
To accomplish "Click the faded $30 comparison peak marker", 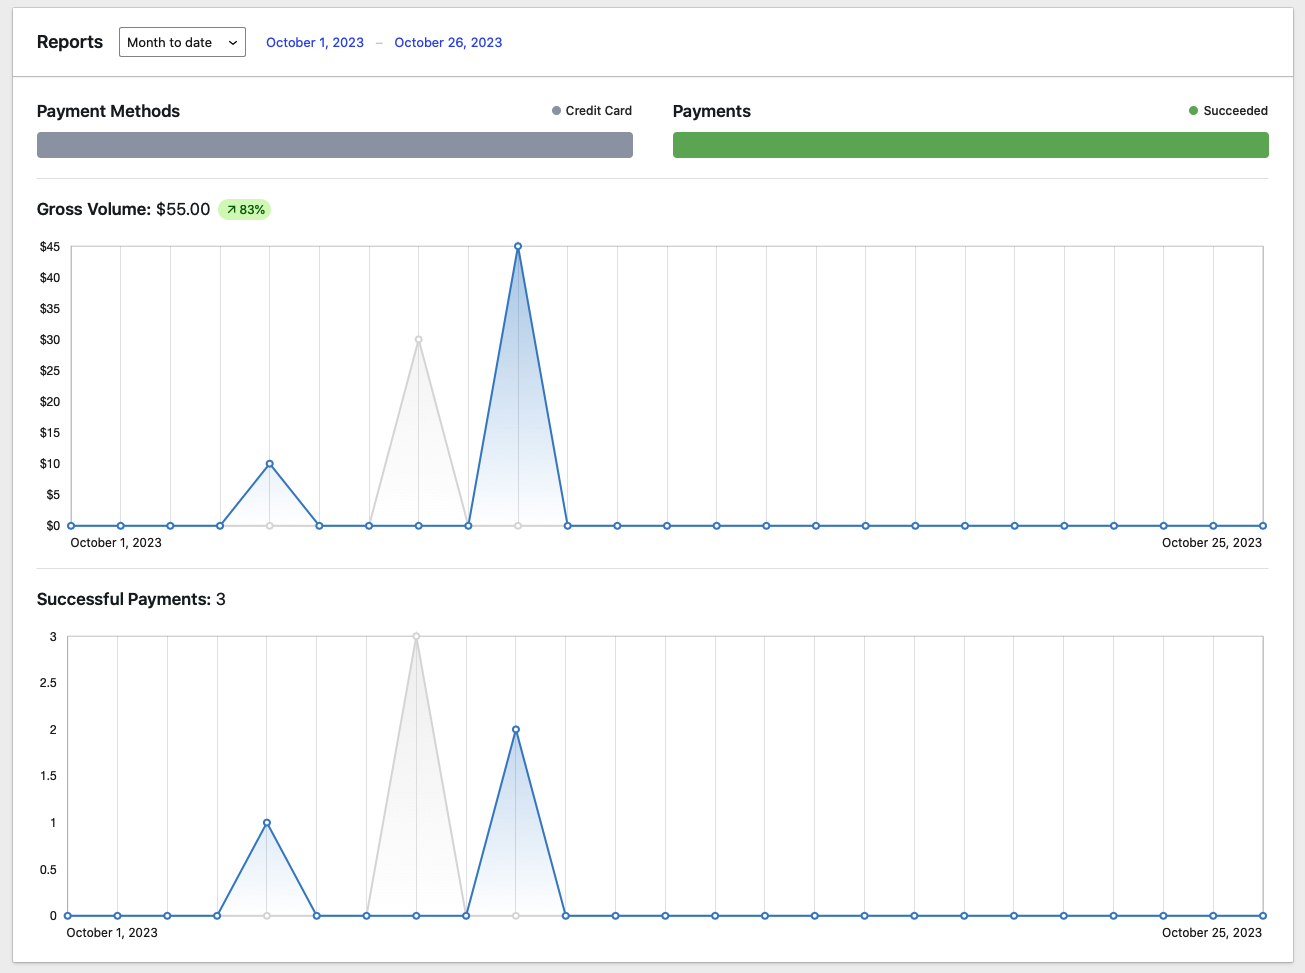I will pyautogui.click(x=418, y=339).
